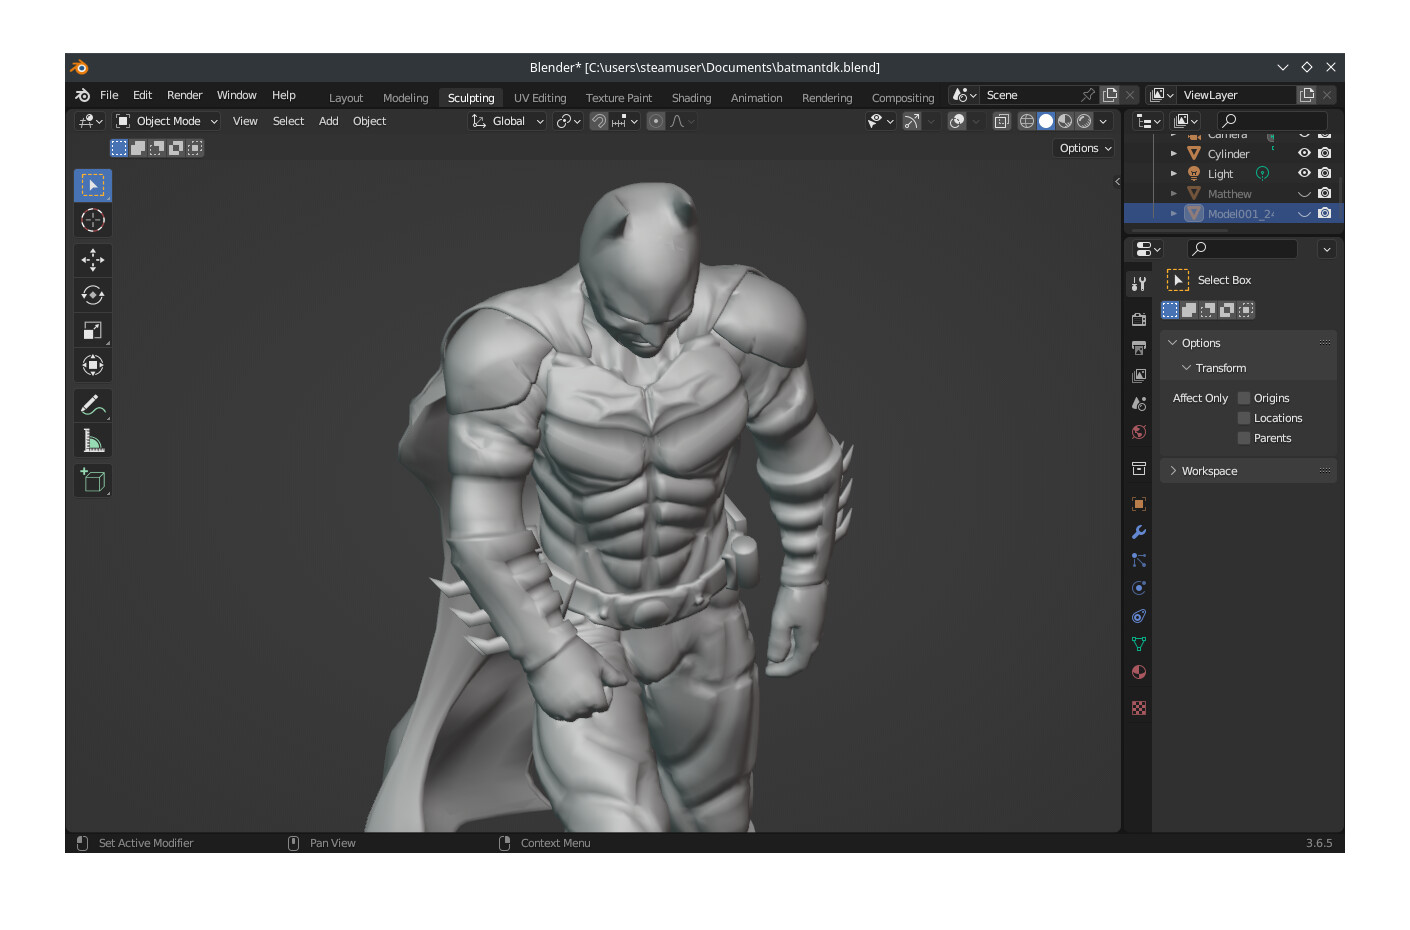1410x930 pixels.
Task: Enable the Parents checkbox
Action: pos(1244,438)
